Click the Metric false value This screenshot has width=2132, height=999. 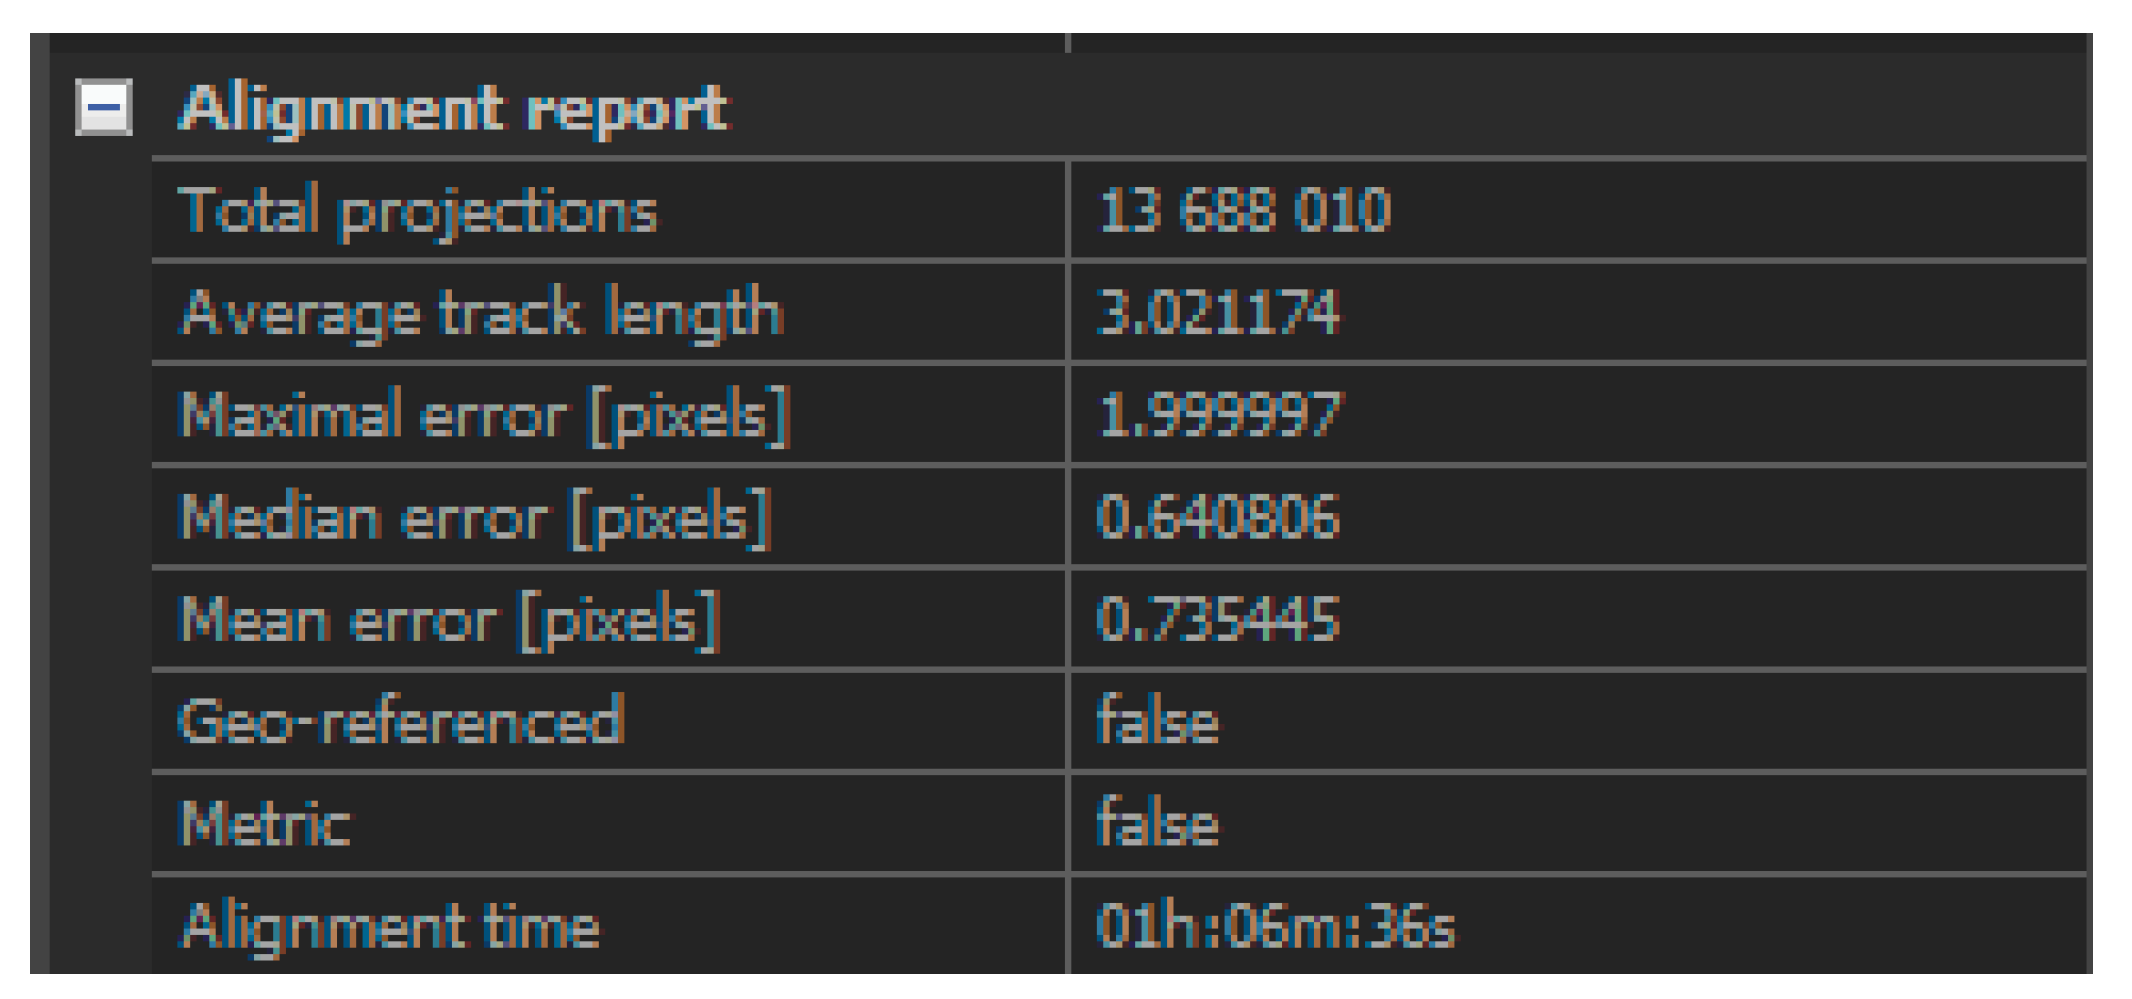(x=1158, y=824)
